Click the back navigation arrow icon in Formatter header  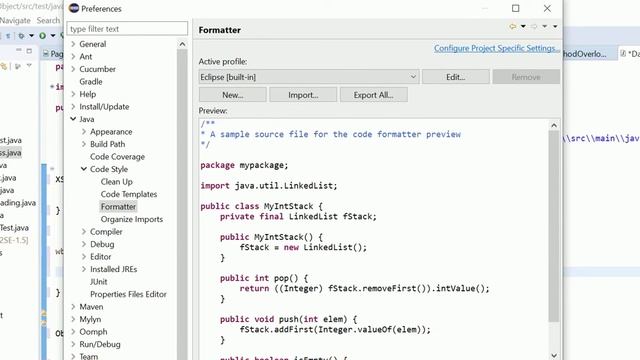[513, 27]
